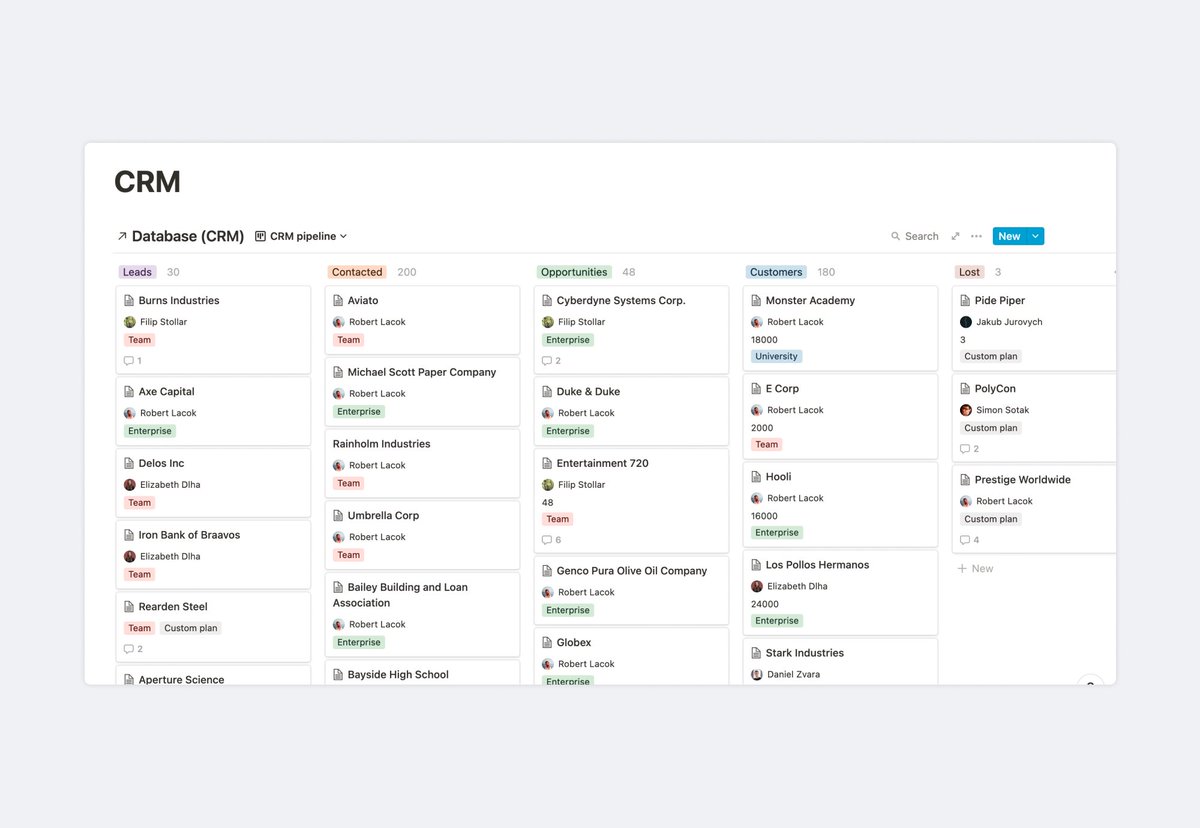Open the Database (CRM) link
Image resolution: width=1200 pixels, height=828 pixels.
coord(187,236)
